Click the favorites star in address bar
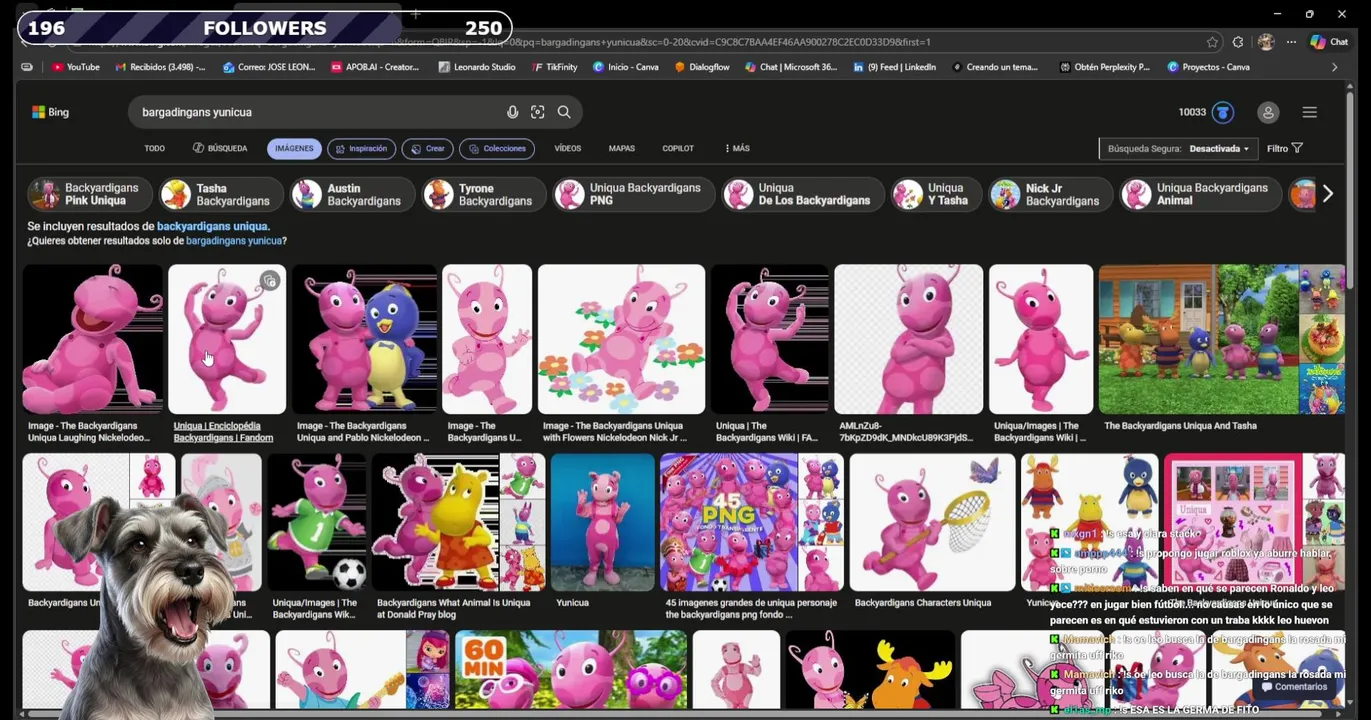 pyautogui.click(x=1212, y=42)
